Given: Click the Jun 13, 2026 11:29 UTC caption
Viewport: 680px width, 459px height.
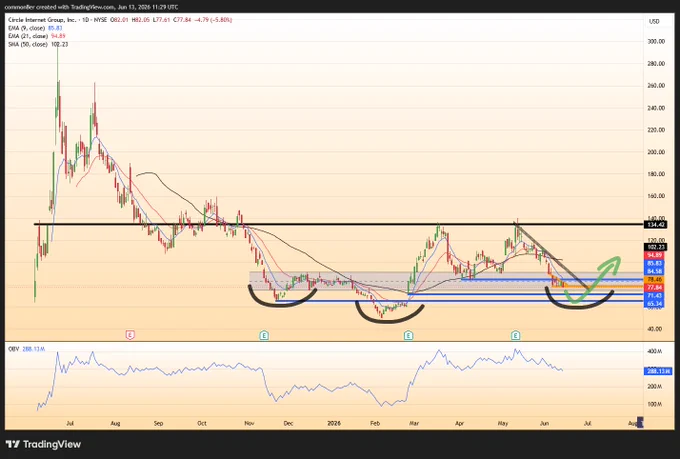Looking at the screenshot, I should click(148, 7).
